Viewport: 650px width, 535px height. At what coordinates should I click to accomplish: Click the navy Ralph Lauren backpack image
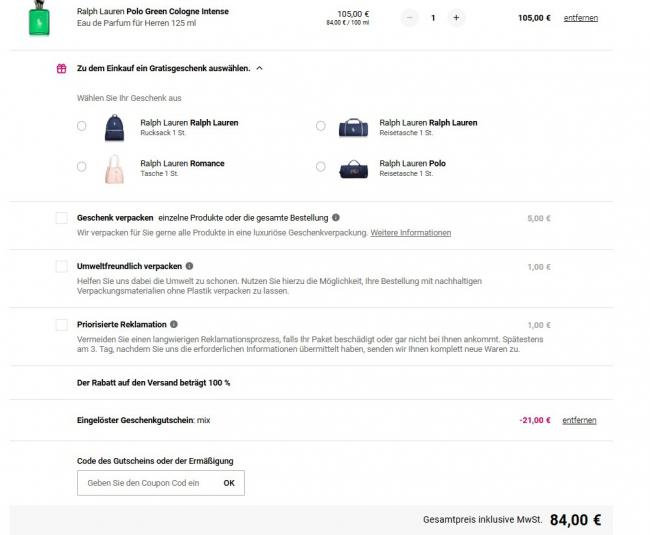(x=115, y=127)
